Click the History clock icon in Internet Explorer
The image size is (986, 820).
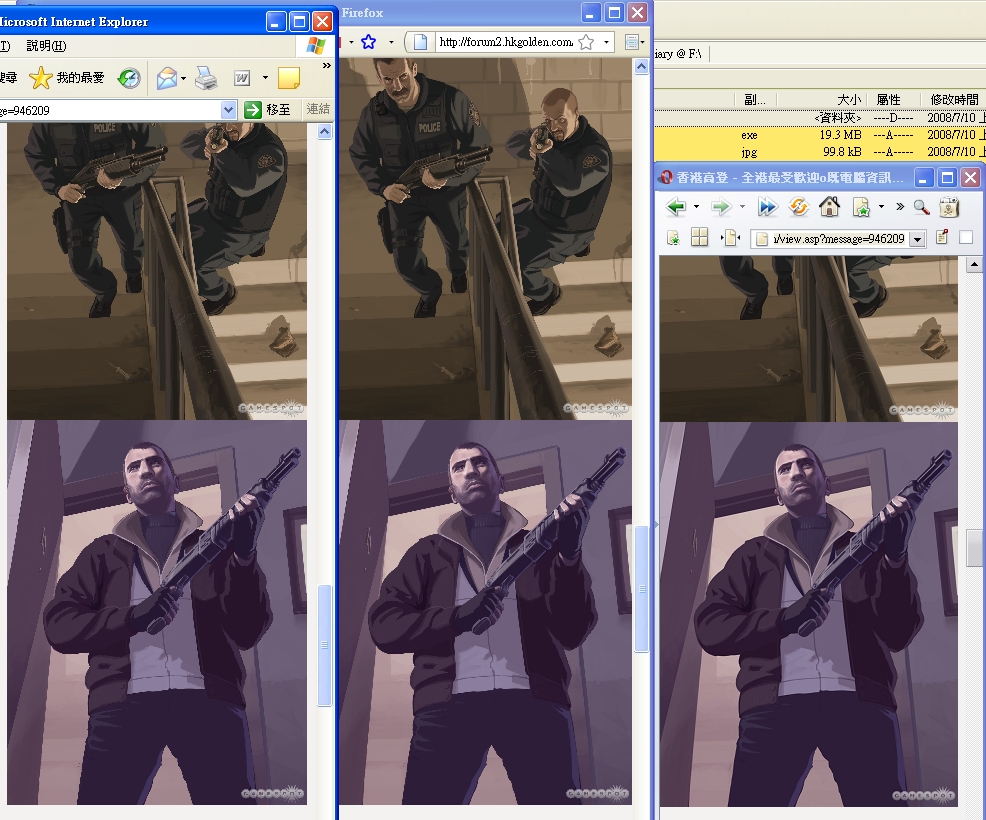point(129,78)
